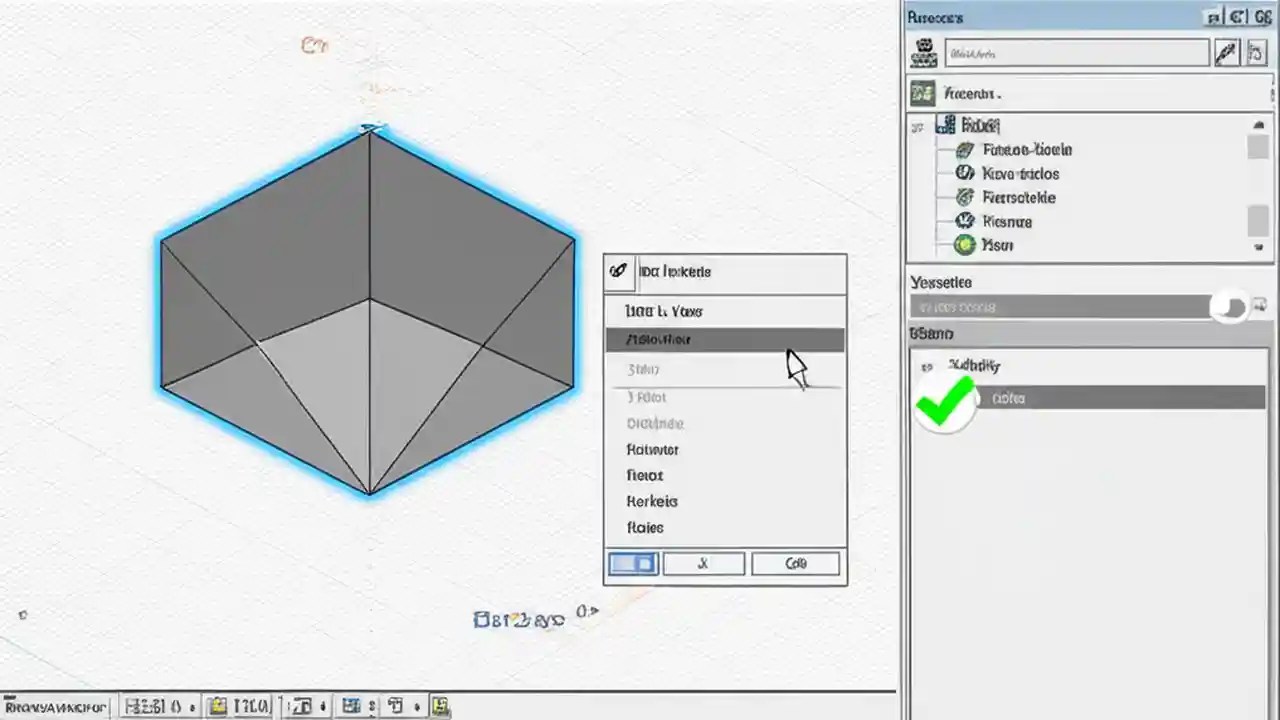Toggle the round switch on the panel search field

point(1231,308)
